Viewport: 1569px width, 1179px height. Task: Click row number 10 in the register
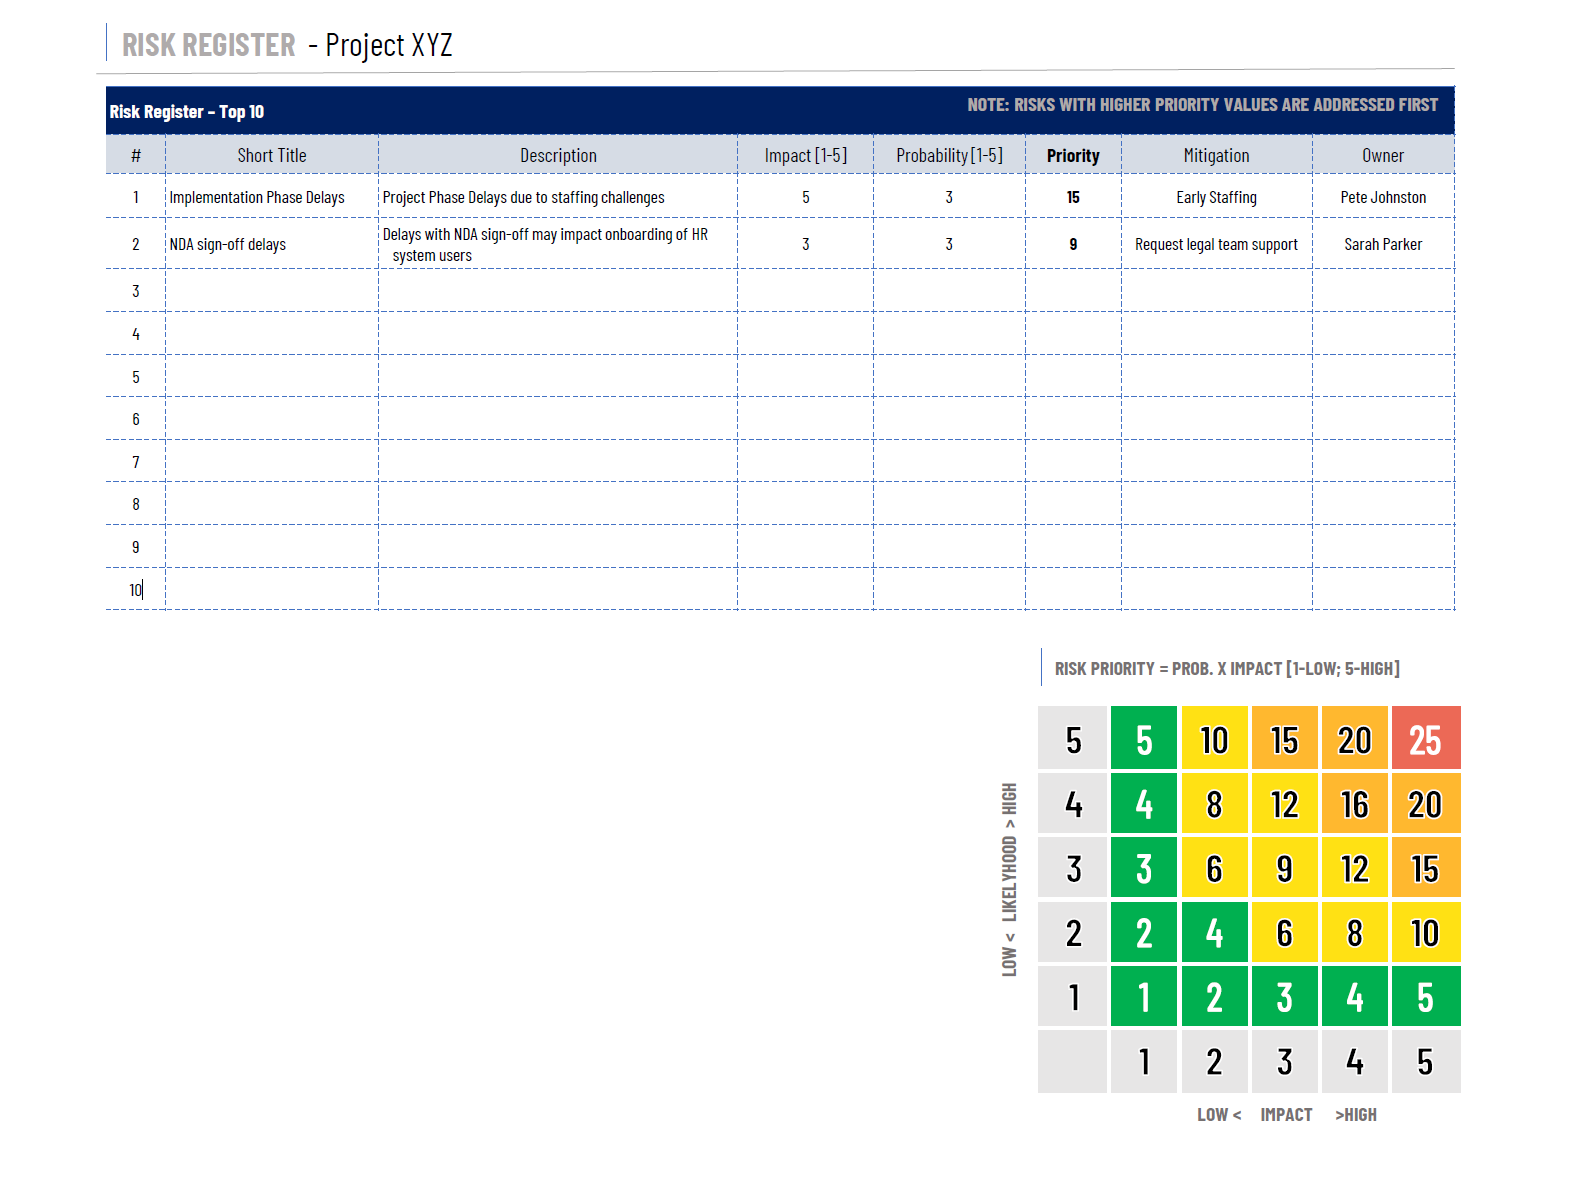click(135, 590)
